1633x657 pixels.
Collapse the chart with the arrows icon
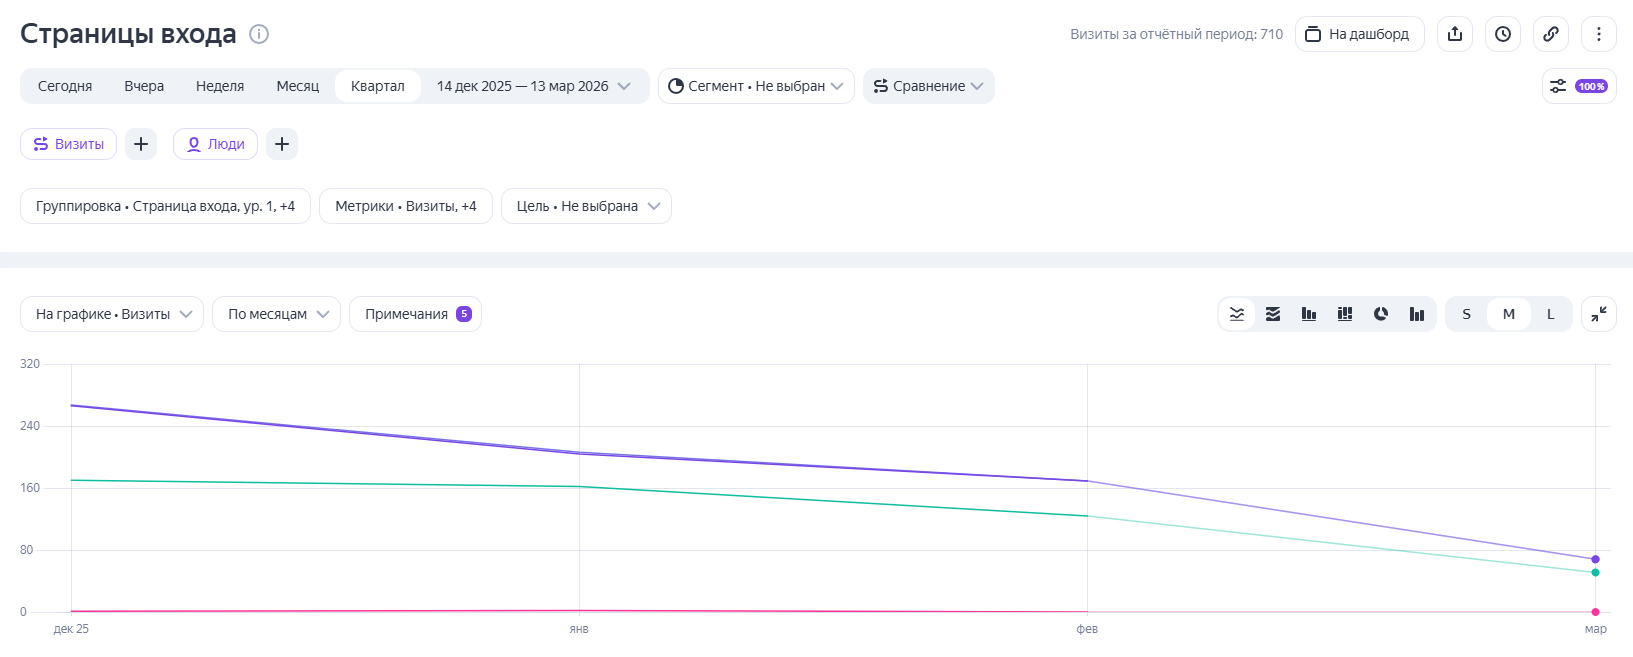coord(1599,314)
